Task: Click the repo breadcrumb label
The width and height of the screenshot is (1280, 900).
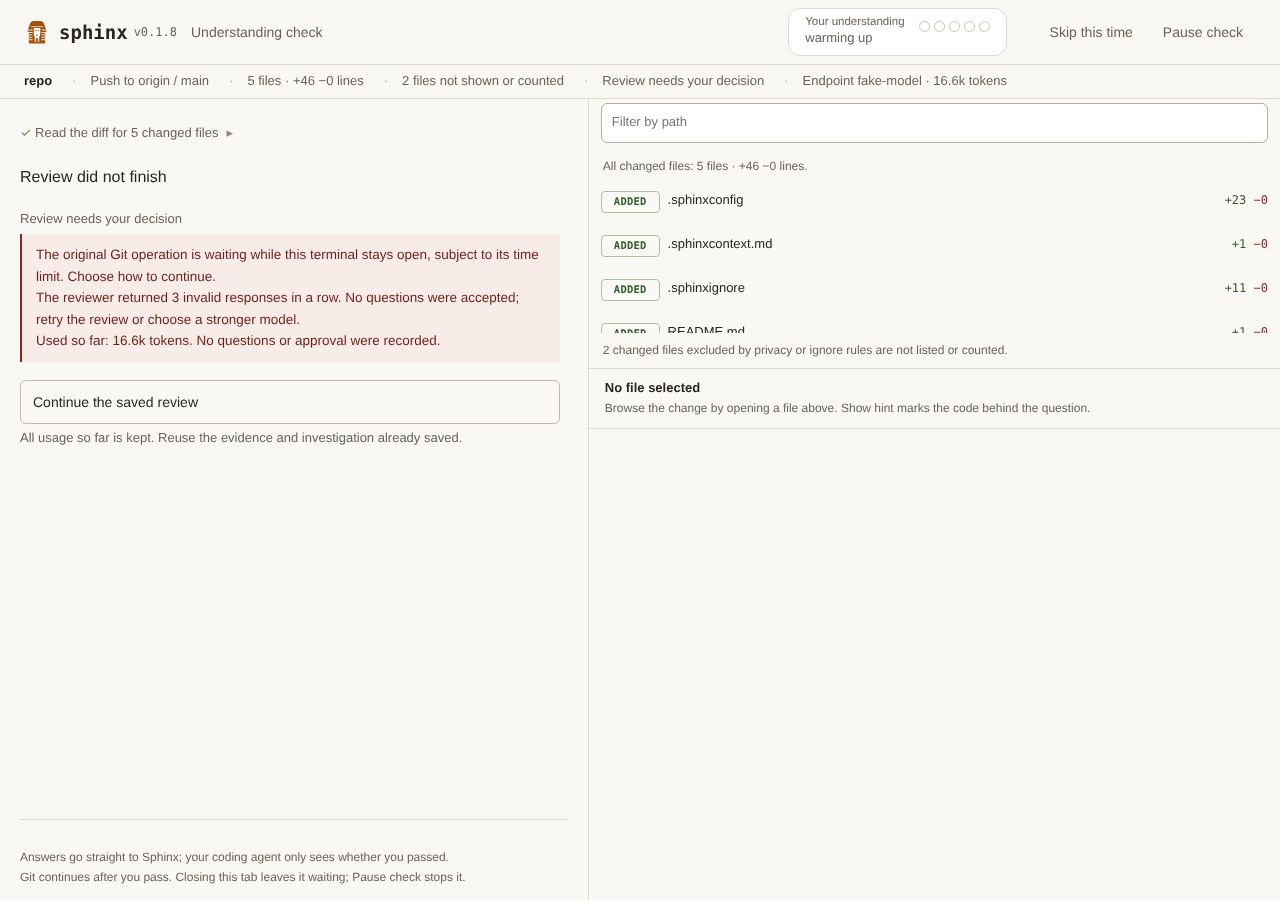Action: tap(38, 81)
